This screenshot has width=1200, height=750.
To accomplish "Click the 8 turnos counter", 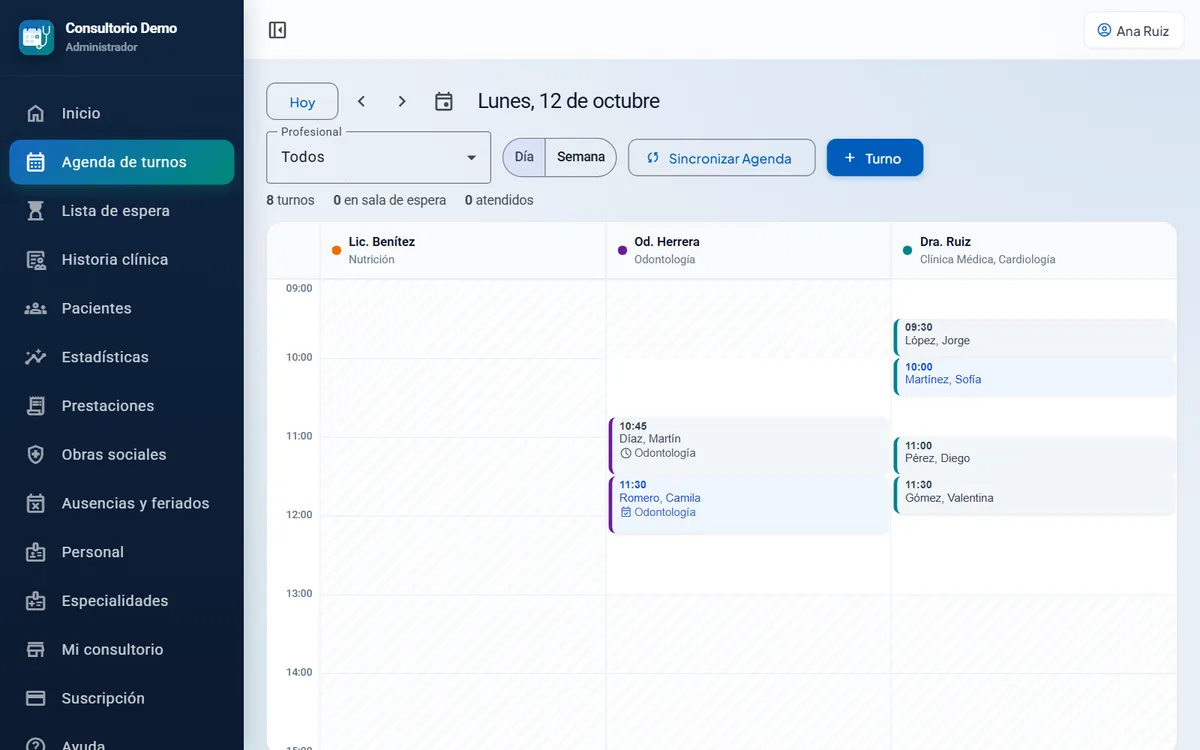I will 290,200.
